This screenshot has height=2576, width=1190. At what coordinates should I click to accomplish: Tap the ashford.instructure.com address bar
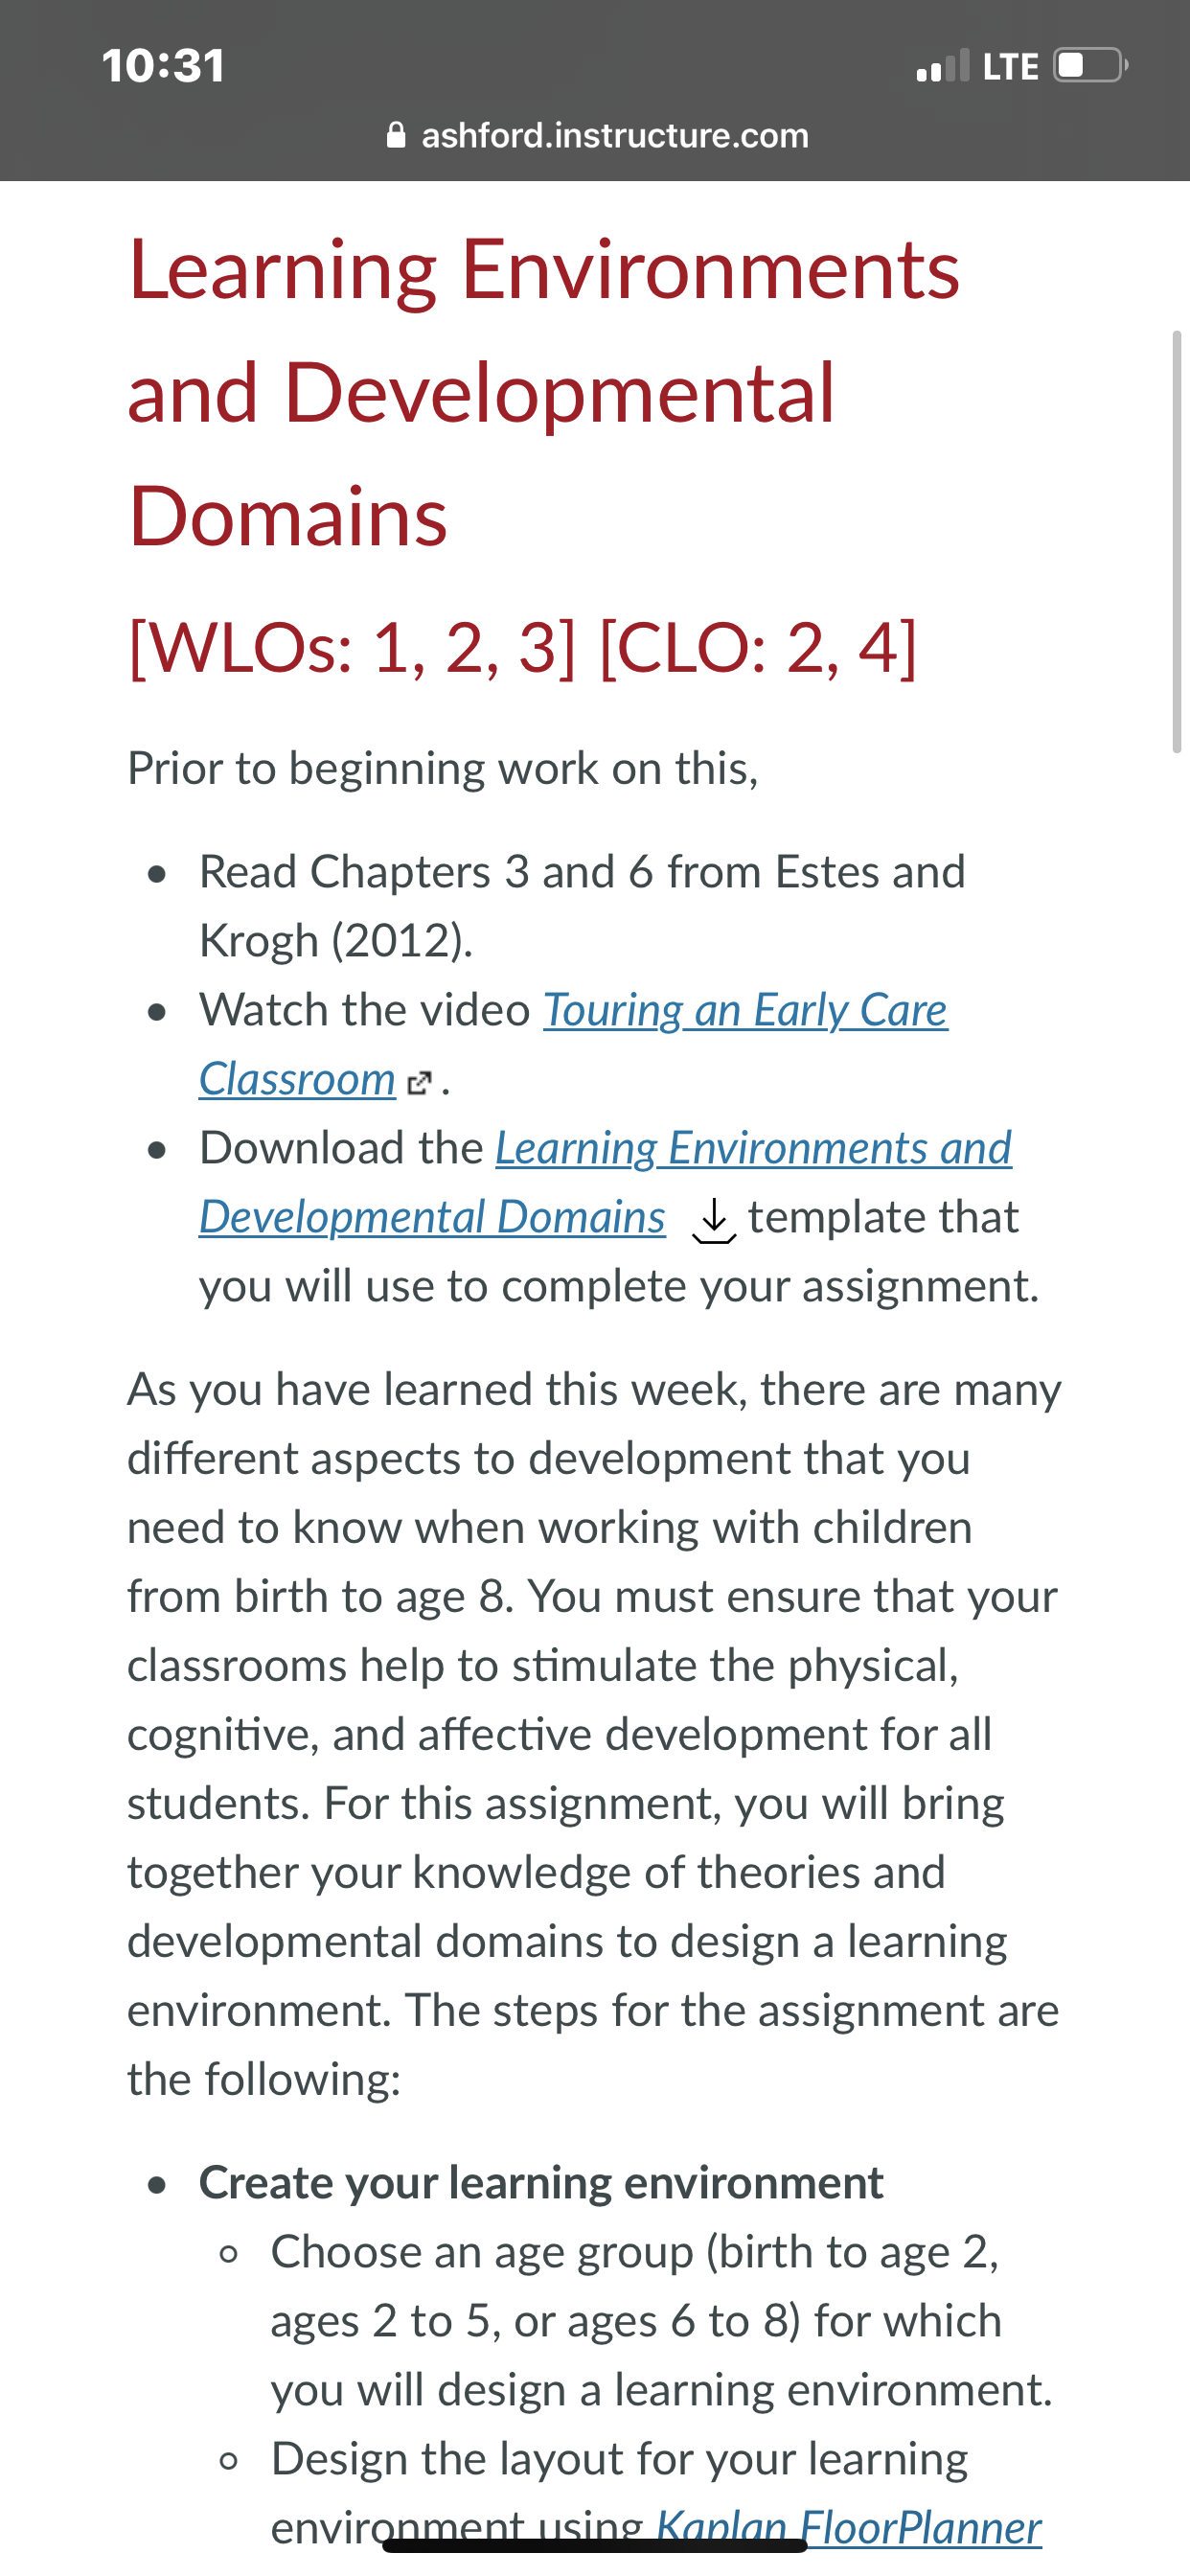(597, 135)
